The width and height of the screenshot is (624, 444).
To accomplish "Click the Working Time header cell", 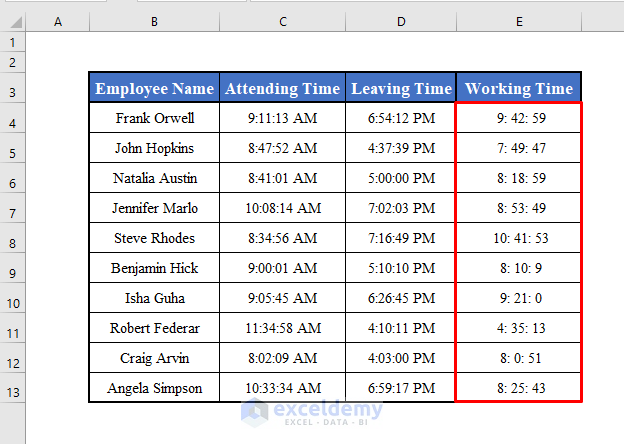I will point(519,88).
